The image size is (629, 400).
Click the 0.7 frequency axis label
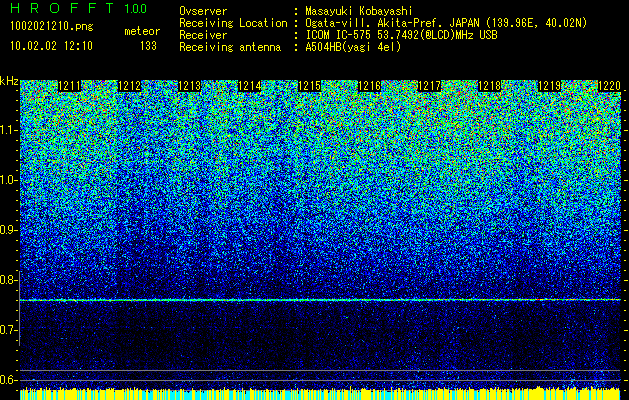[8, 330]
